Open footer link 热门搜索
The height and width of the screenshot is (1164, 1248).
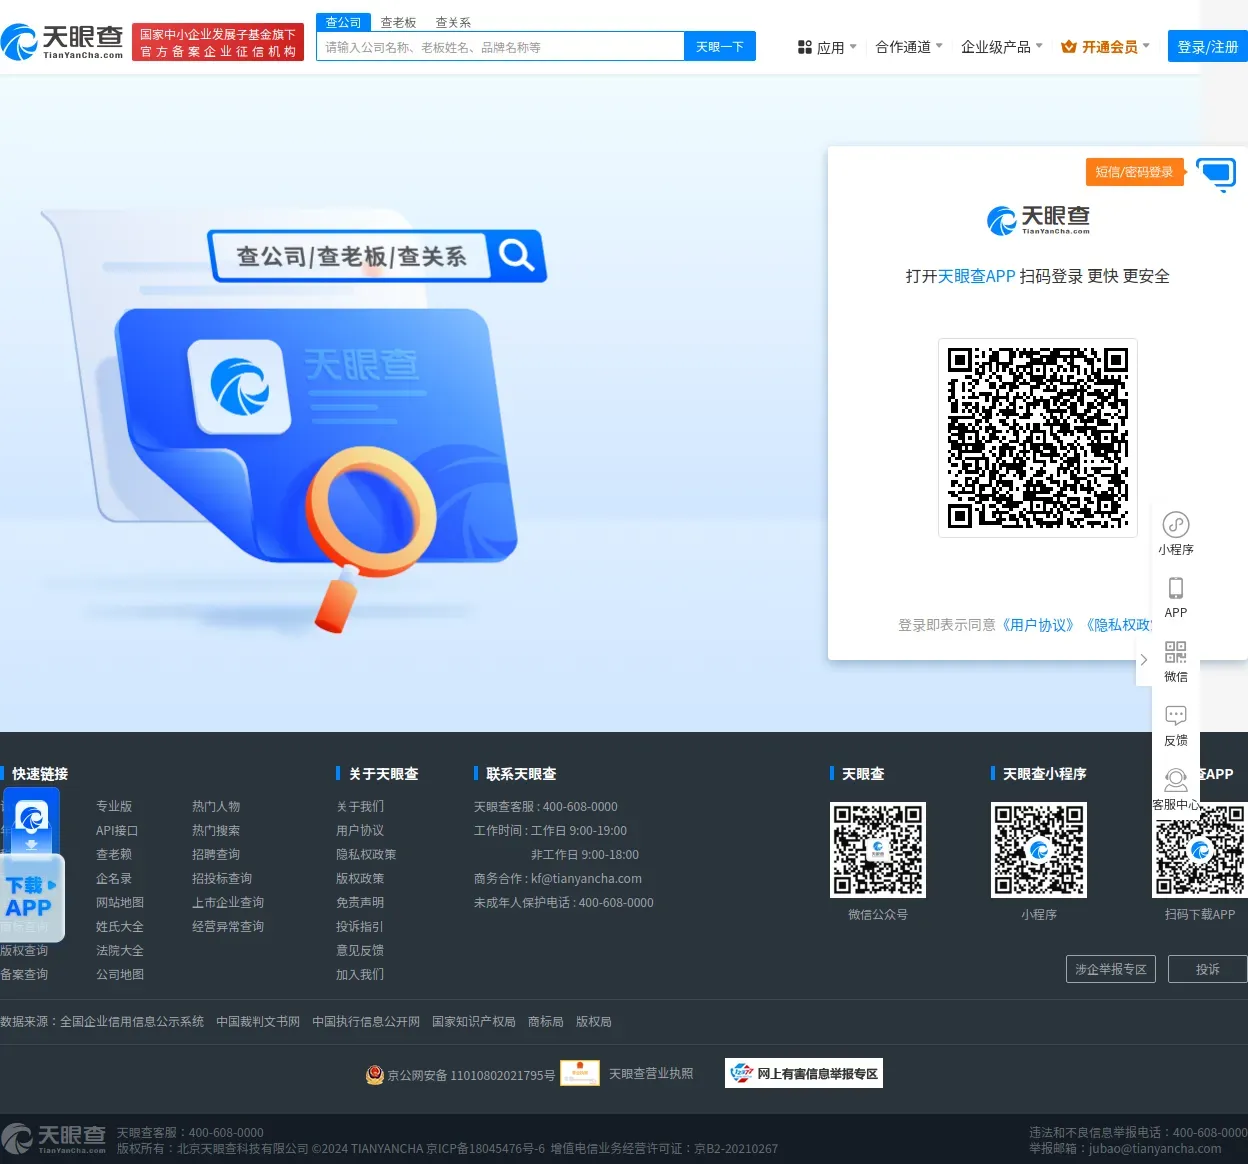pos(216,830)
